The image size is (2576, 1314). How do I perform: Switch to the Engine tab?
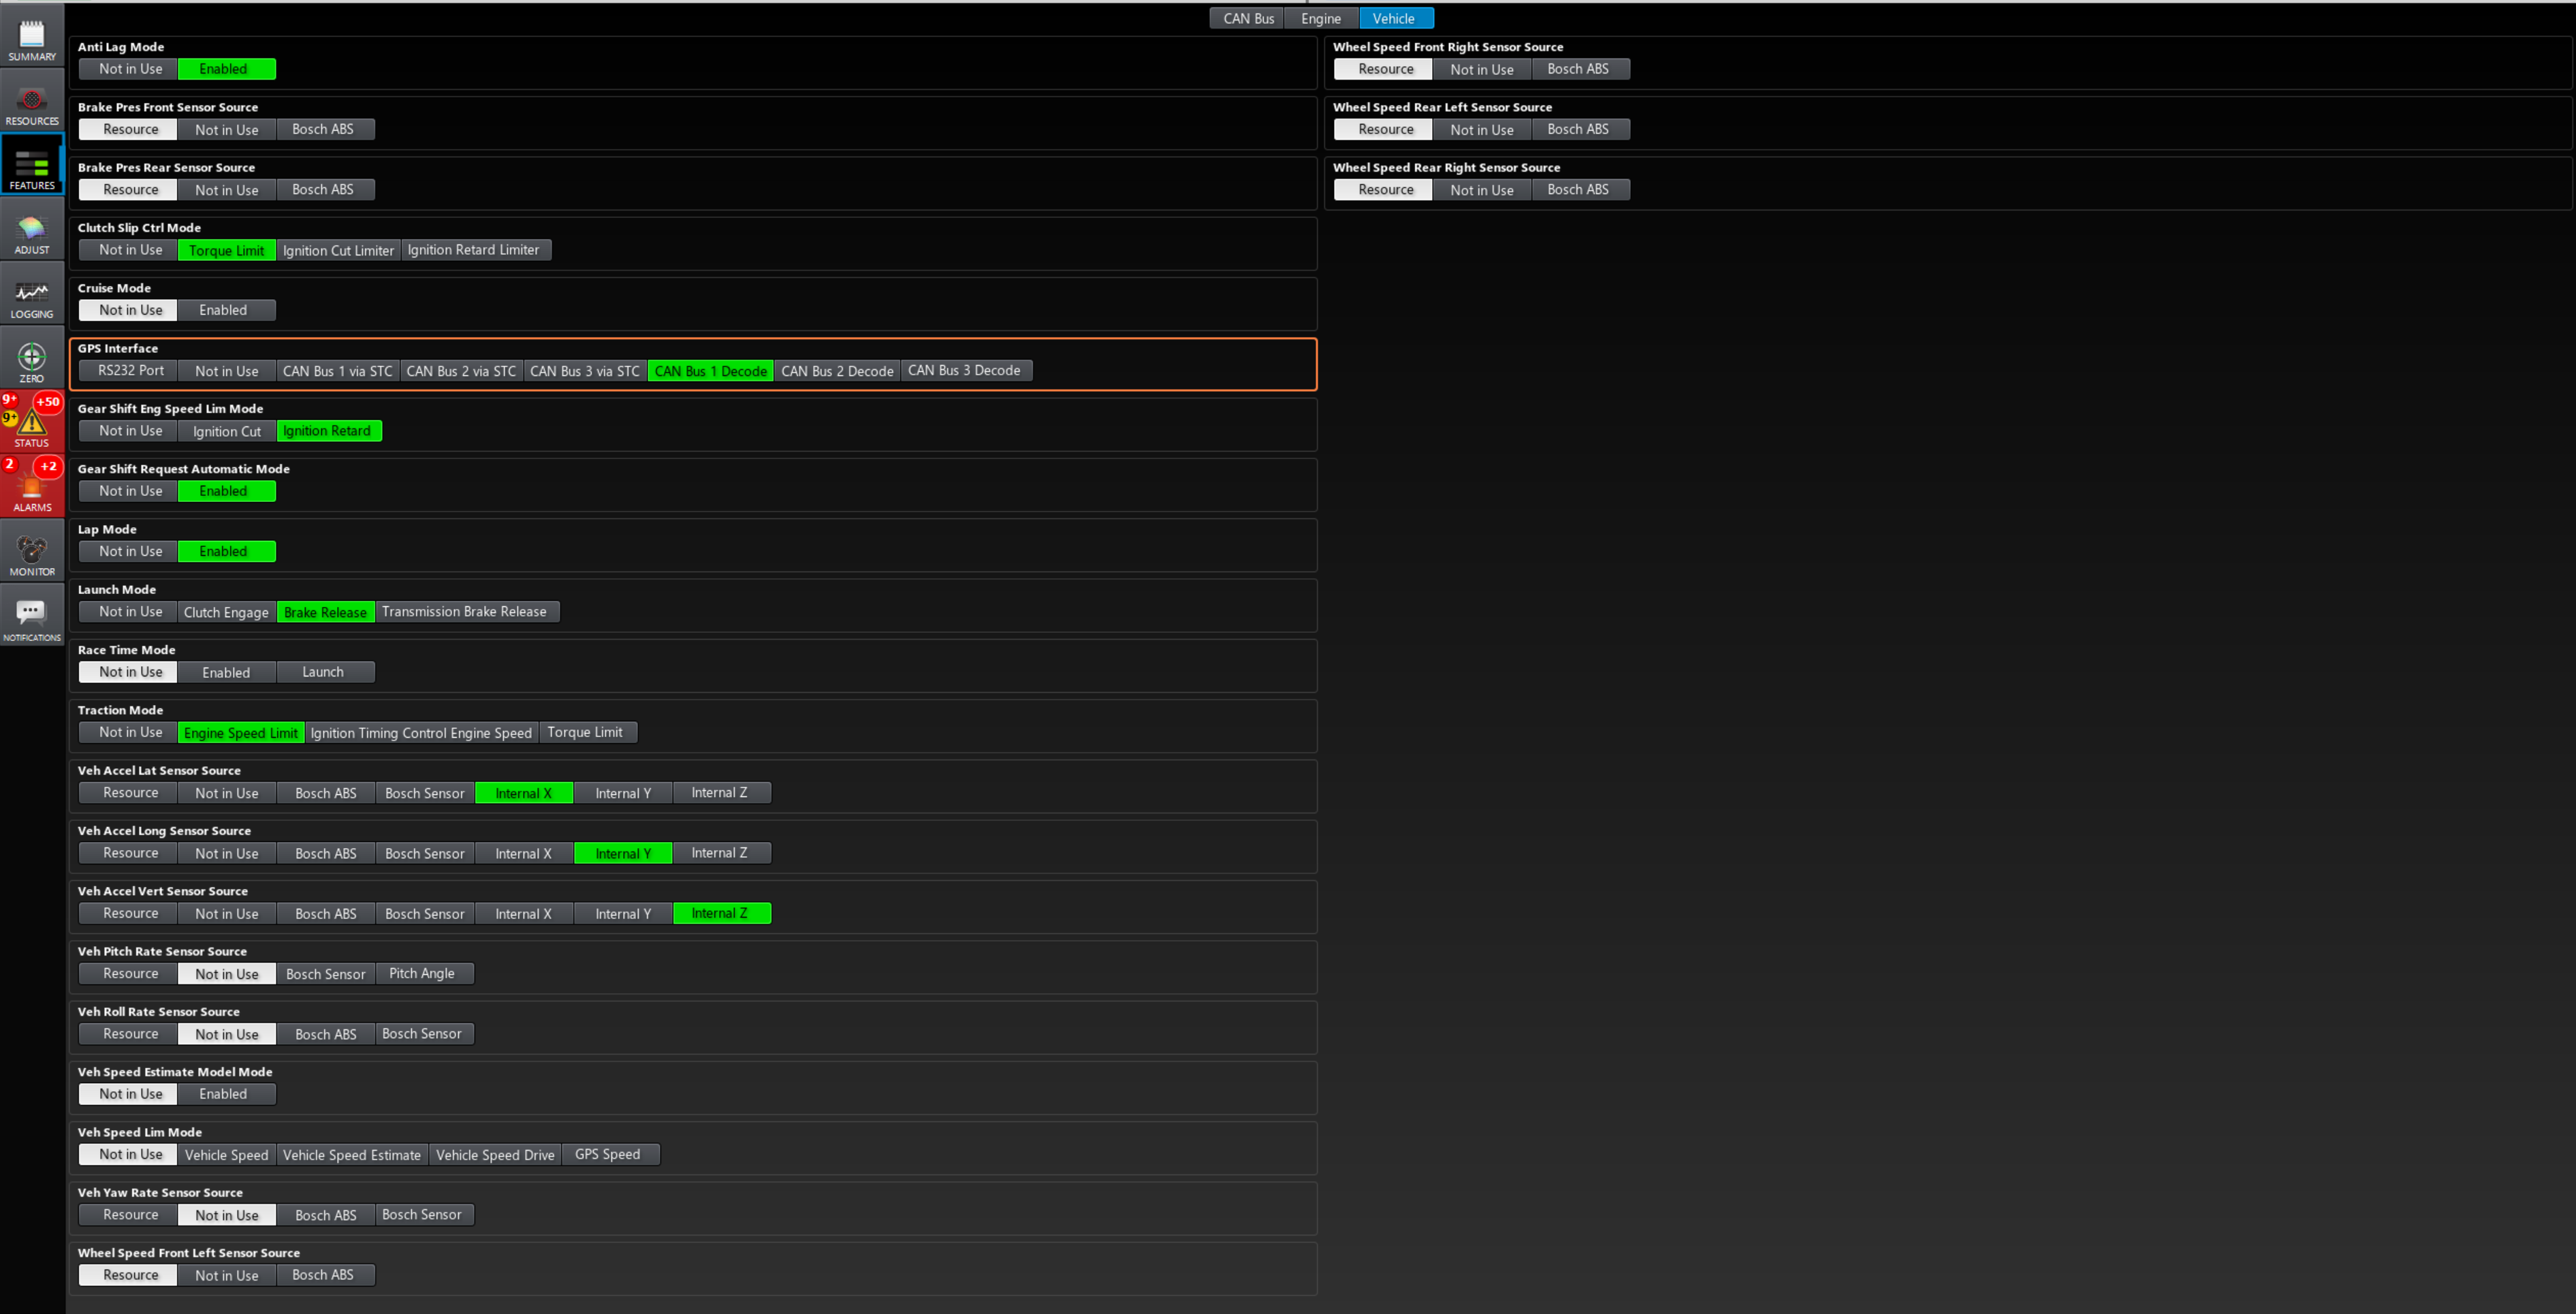1320,18
